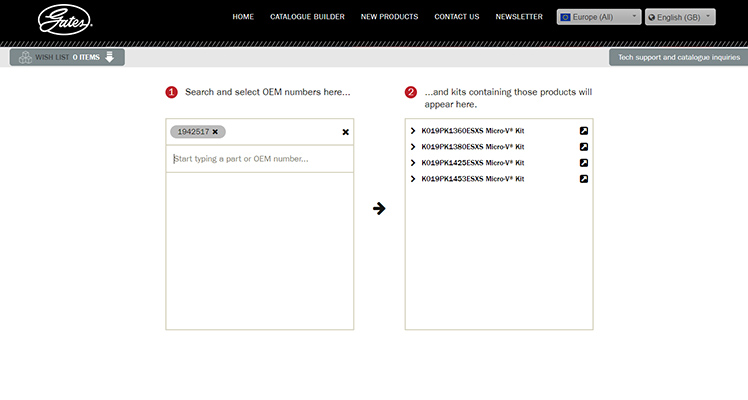Open K019PK1380ESXS kit details icon
The width and height of the screenshot is (748, 400).
coord(584,147)
